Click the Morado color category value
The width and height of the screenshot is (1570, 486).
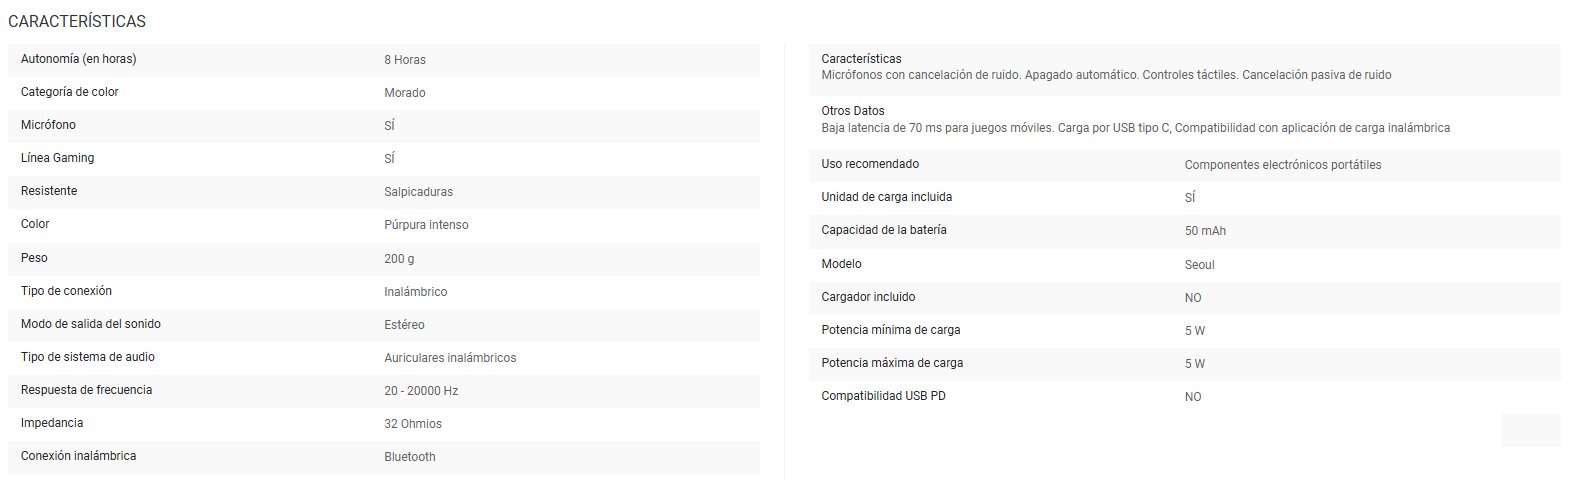coord(405,93)
